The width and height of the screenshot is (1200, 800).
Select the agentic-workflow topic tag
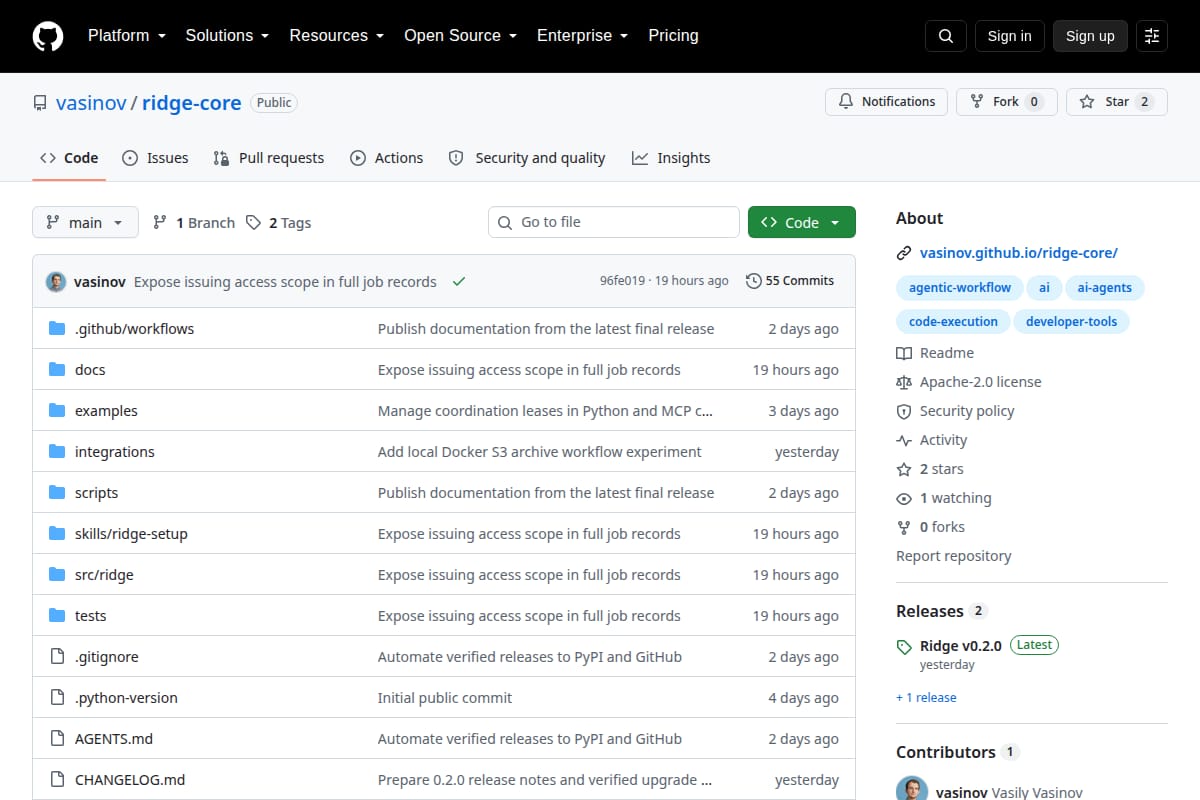960,288
